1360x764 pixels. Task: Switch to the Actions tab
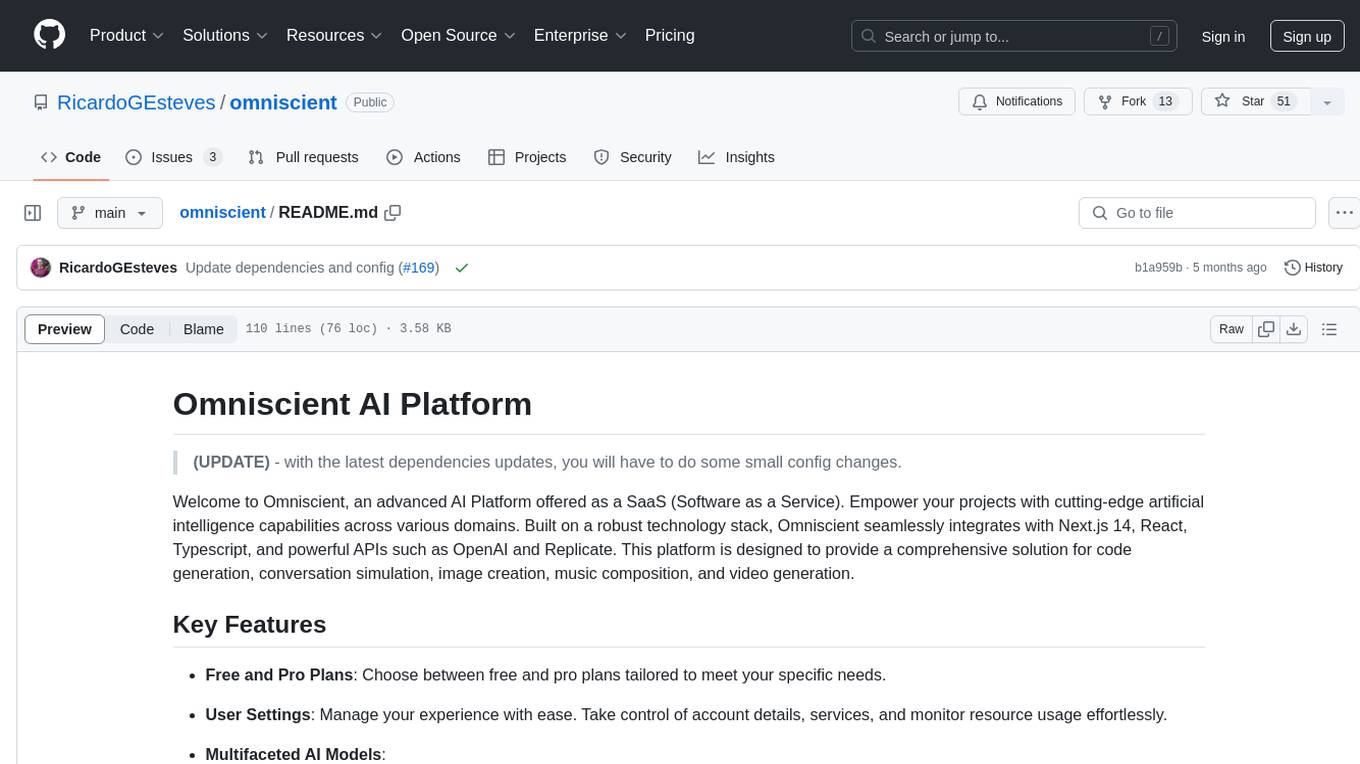423,157
